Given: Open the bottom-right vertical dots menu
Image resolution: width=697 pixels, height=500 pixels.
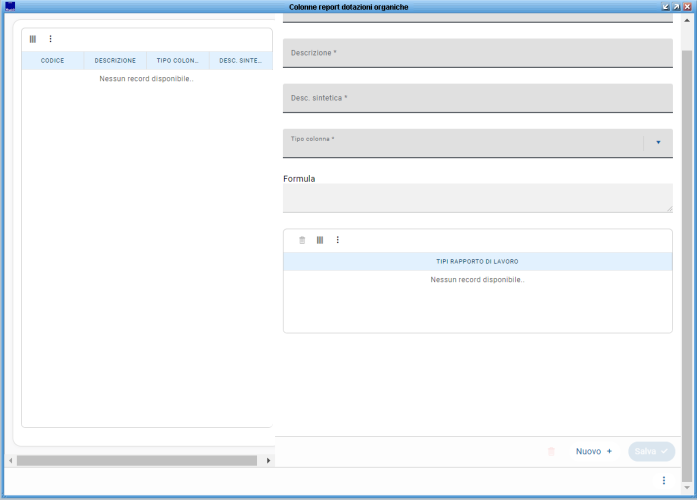Looking at the screenshot, I should click(x=664, y=480).
